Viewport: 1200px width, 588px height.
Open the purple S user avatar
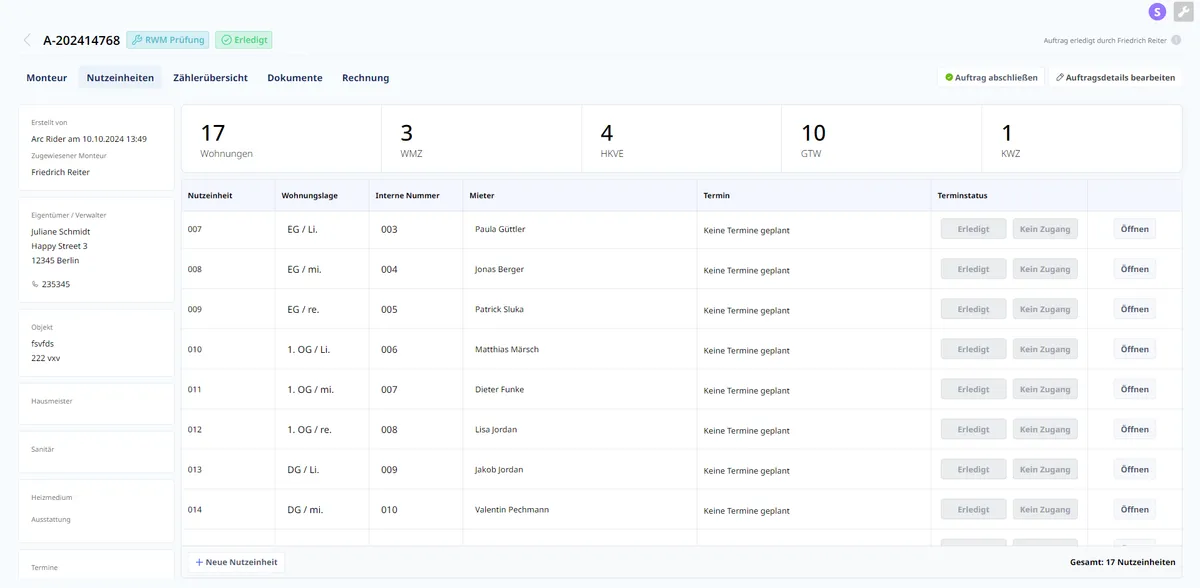click(1157, 12)
